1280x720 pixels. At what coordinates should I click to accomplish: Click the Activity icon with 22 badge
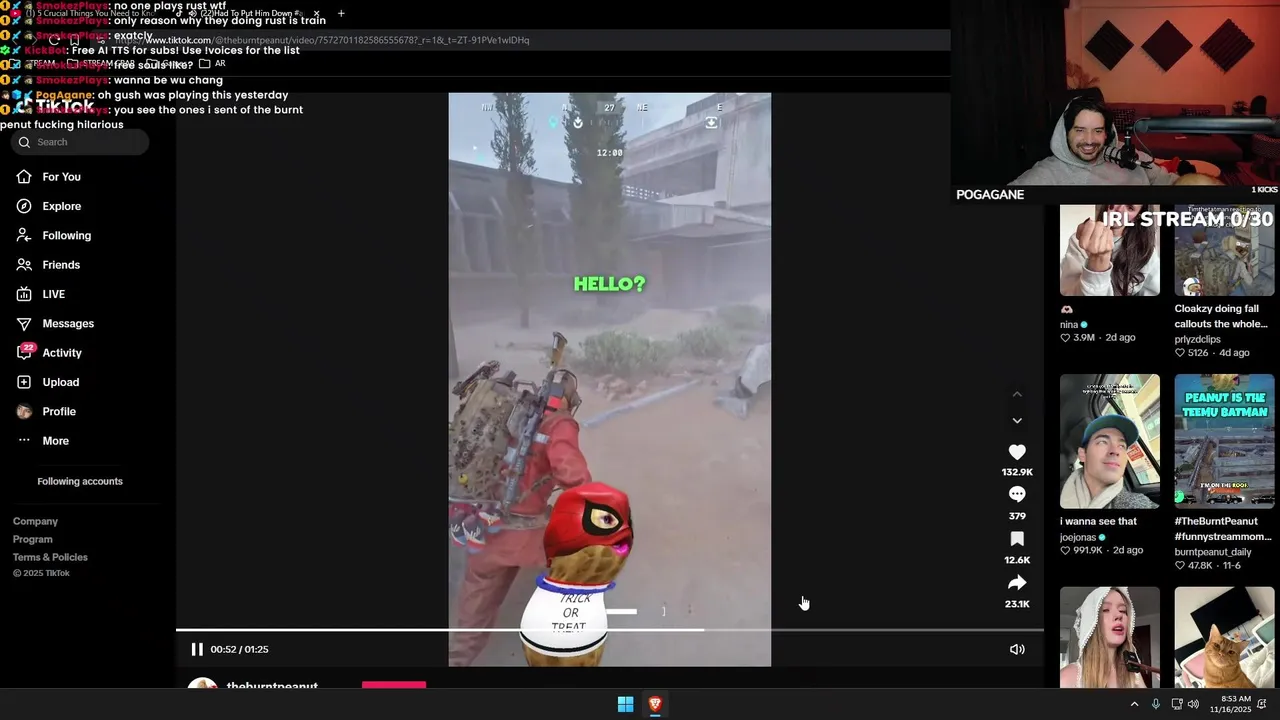coord(25,352)
